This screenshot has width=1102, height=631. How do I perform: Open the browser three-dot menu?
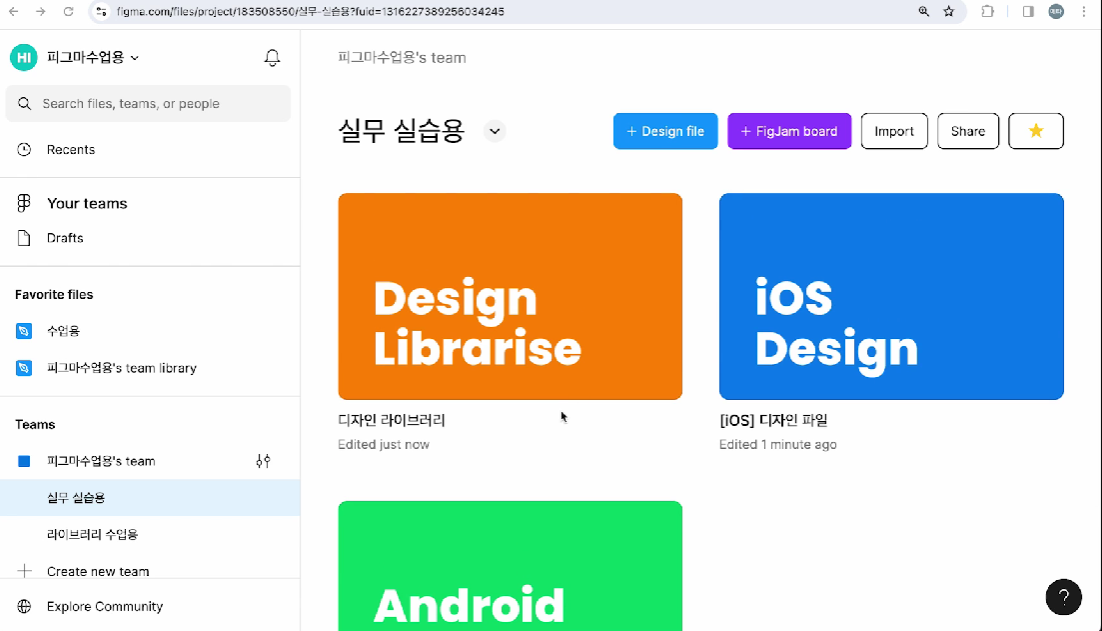tap(1084, 11)
